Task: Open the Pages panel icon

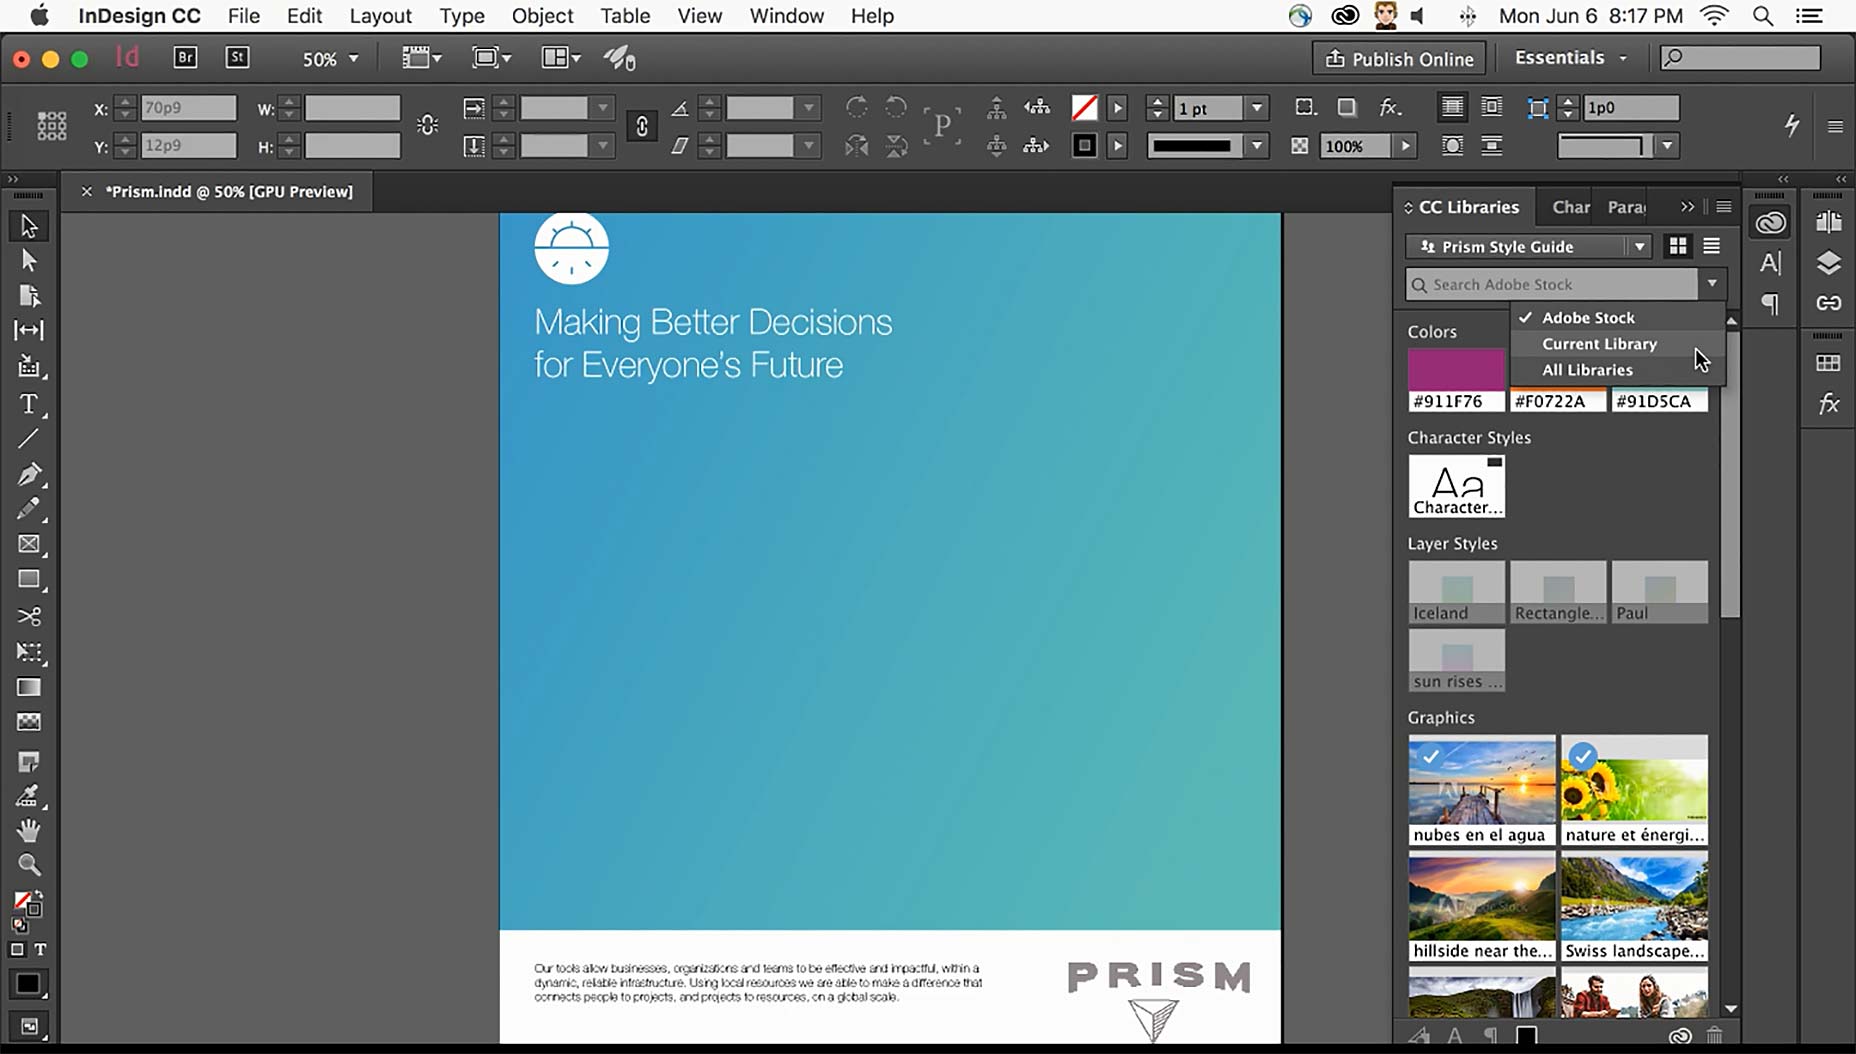Action: tap(1829, 221)
